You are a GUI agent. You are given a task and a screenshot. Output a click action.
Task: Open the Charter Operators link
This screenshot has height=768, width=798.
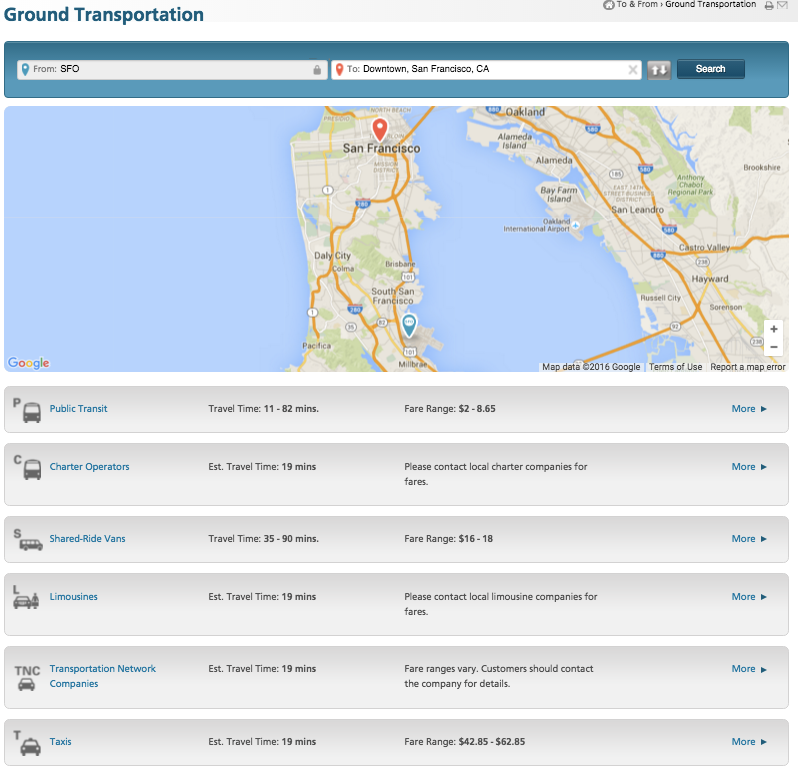[x=90, y=467]
